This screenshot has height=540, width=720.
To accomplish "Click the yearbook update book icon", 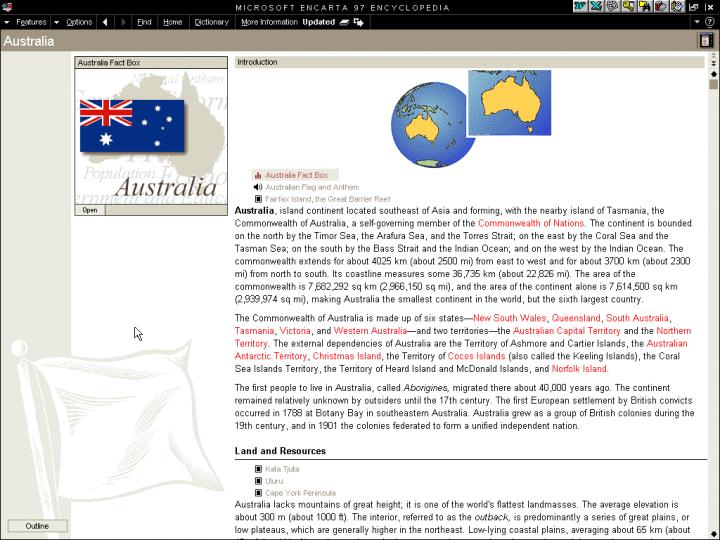I will click(344, 22).
